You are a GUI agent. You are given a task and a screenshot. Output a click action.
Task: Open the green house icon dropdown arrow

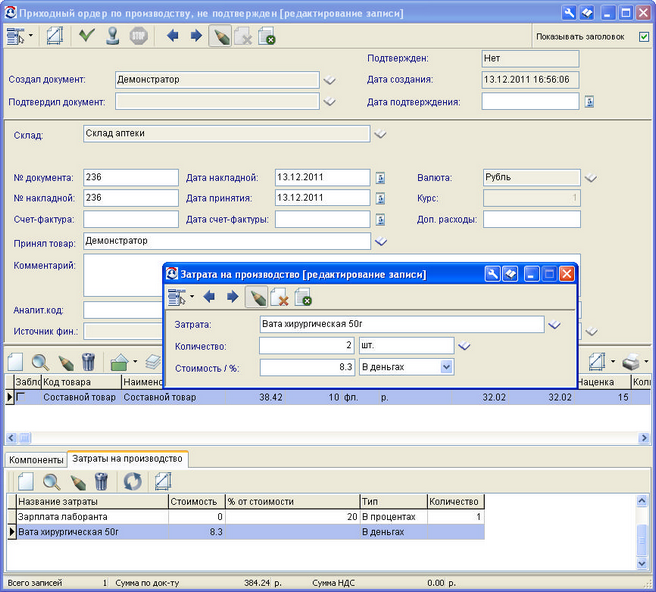[135, 361]
